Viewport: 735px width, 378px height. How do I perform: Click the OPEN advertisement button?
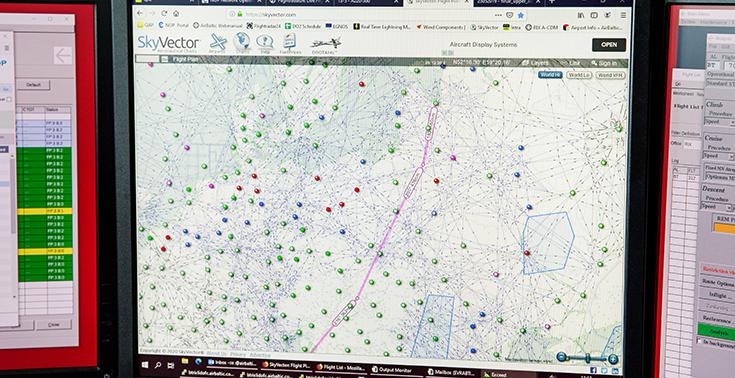pos(609,45)
